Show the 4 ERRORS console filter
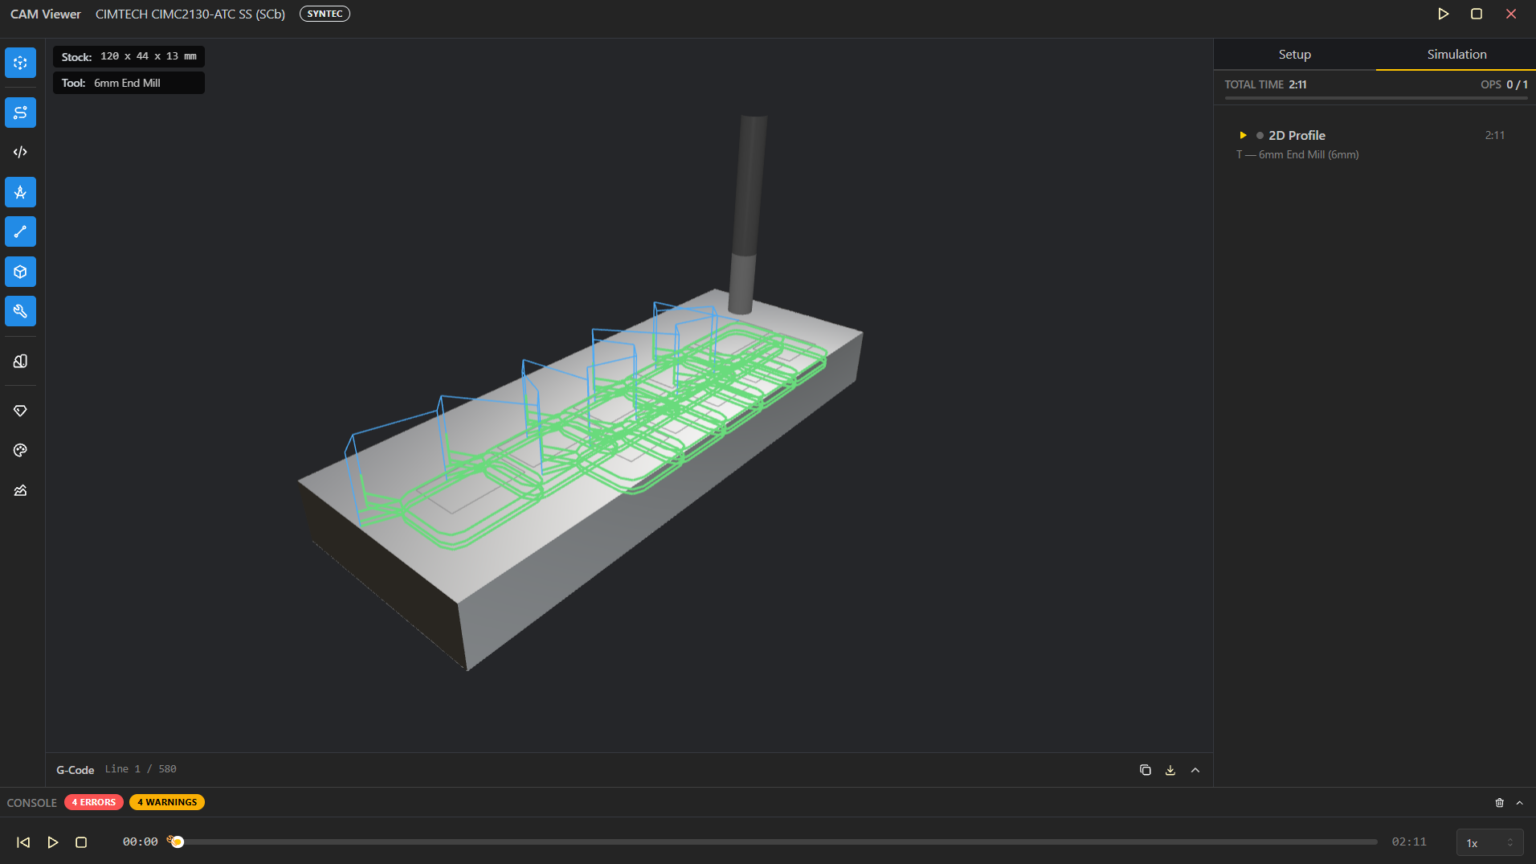The image size is (1536, 864). 95,802
